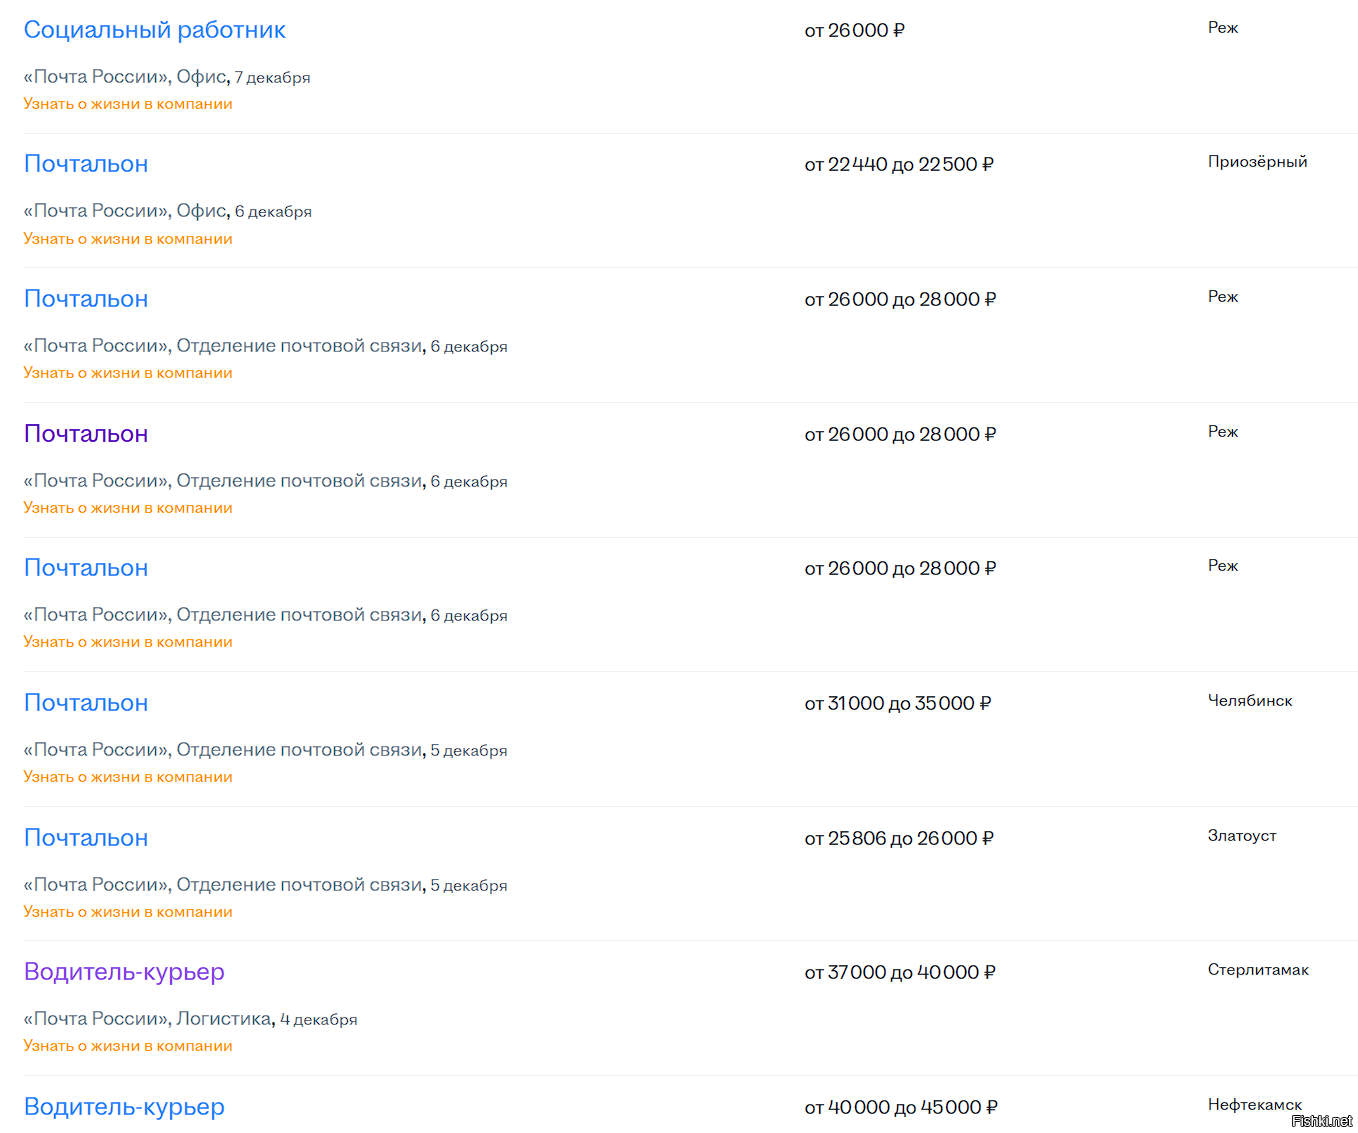
Task: Click company life link under Приозёрный Почтальон
Action: [x=128, y=239]
